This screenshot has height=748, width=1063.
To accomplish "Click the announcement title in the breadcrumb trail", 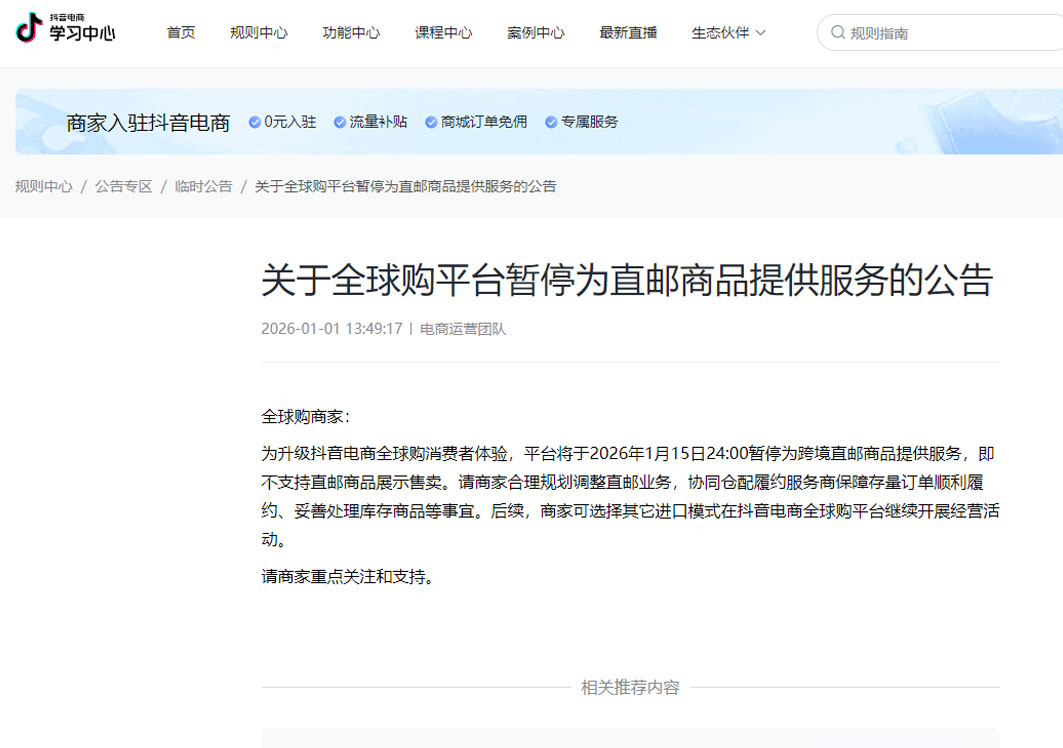I will click(404, 186).
